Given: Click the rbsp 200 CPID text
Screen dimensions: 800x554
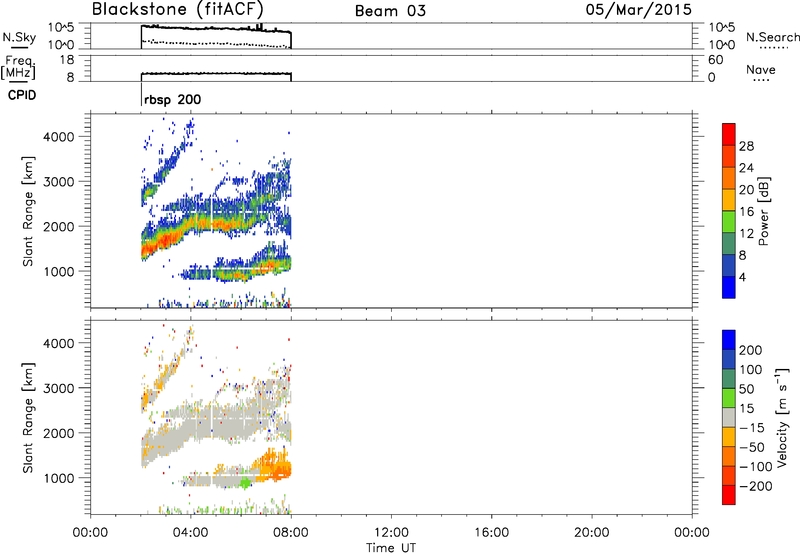Looking at the screenshot, I should point(172,99).
